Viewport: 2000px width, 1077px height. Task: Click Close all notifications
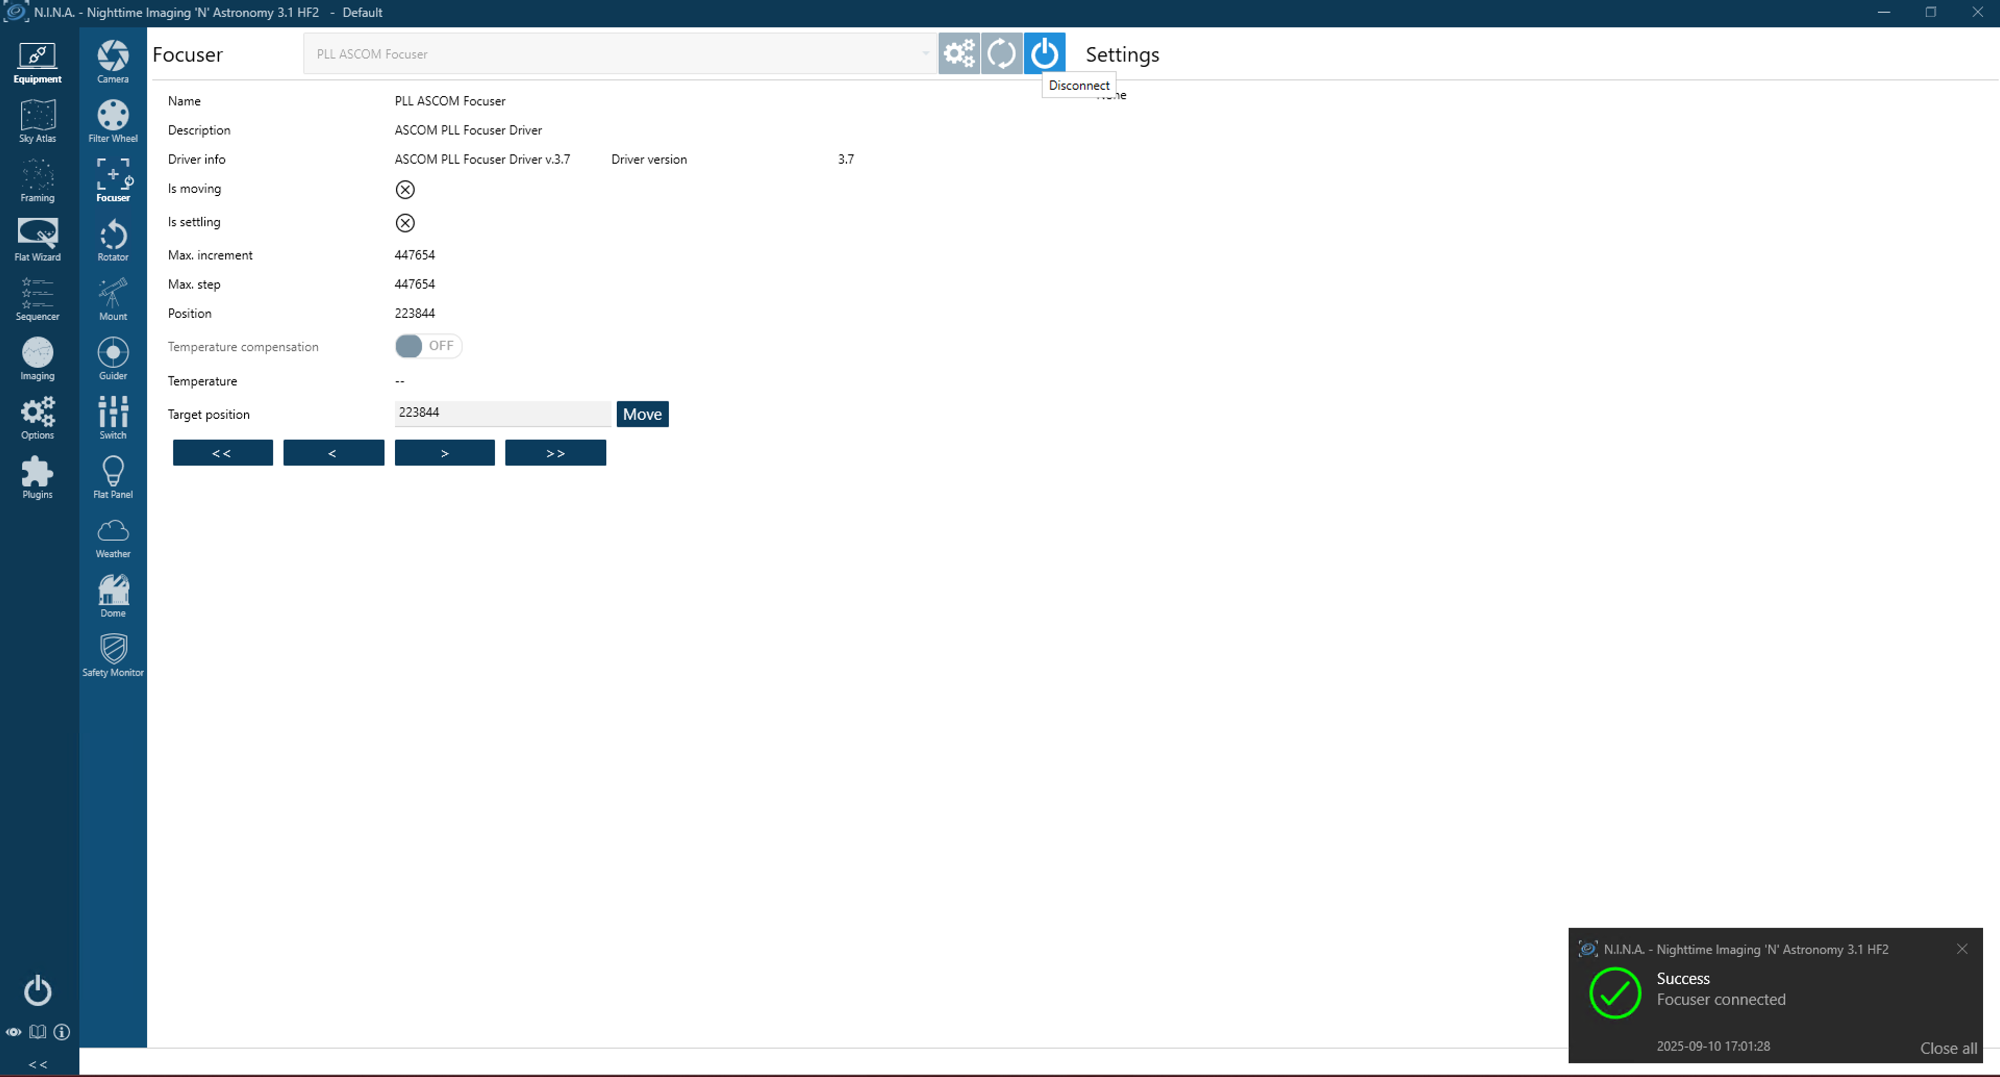1948,1048
